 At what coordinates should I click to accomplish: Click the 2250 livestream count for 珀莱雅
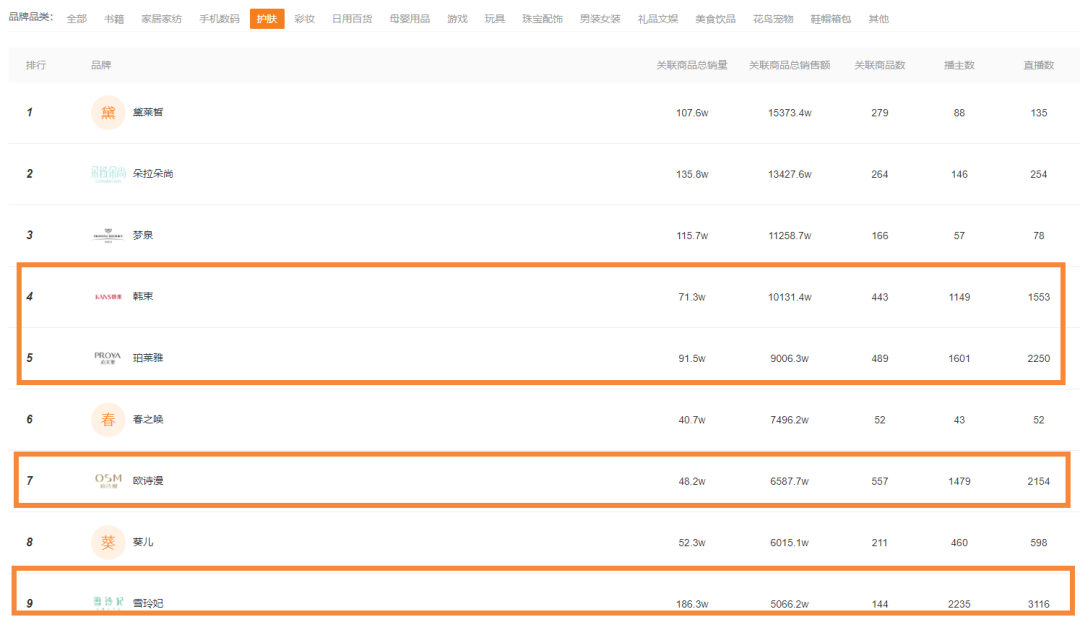pyautogui.click(x=1039, y=358)
